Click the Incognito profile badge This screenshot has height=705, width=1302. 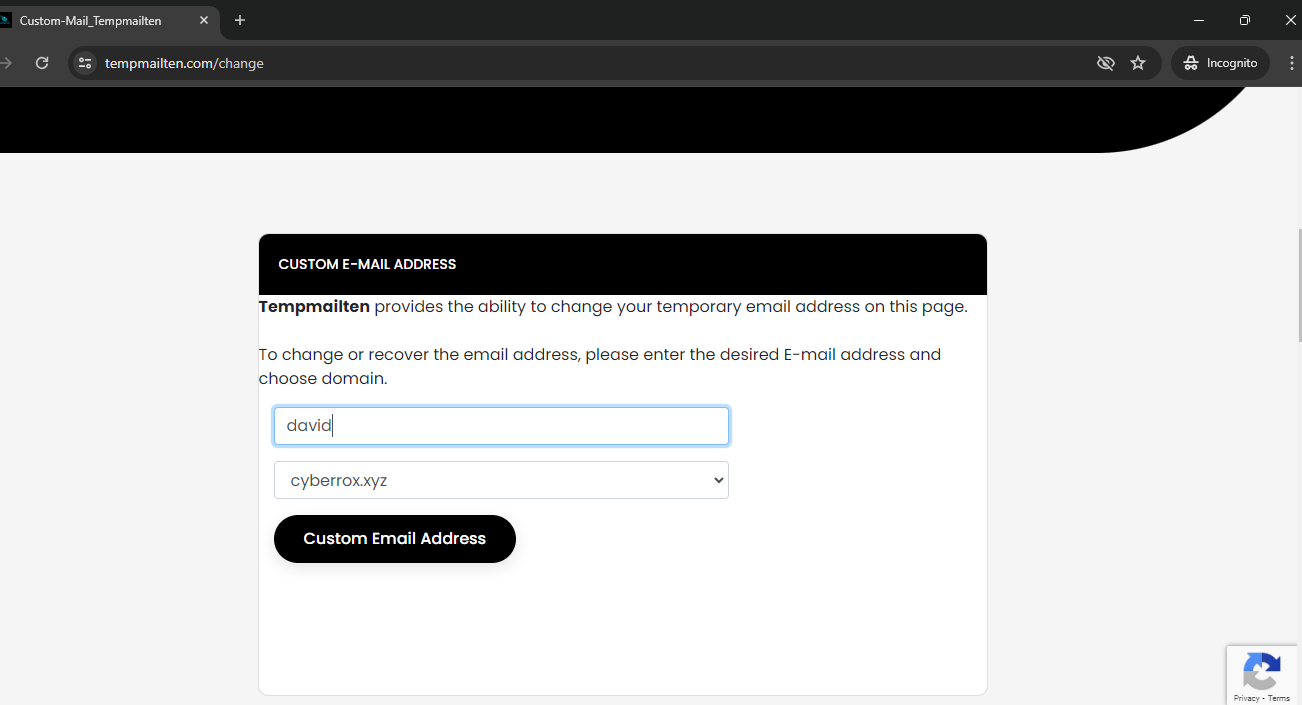(x=1219, y=62)
